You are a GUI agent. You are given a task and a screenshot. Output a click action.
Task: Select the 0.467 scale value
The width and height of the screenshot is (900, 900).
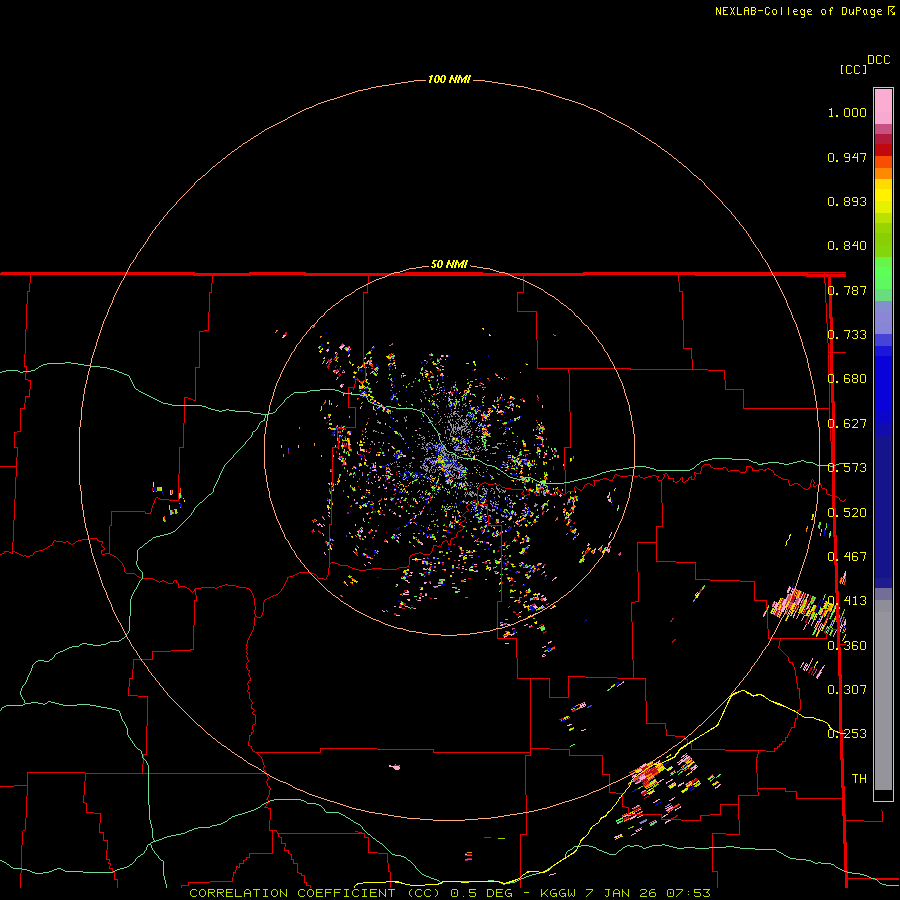coord(847,557)
